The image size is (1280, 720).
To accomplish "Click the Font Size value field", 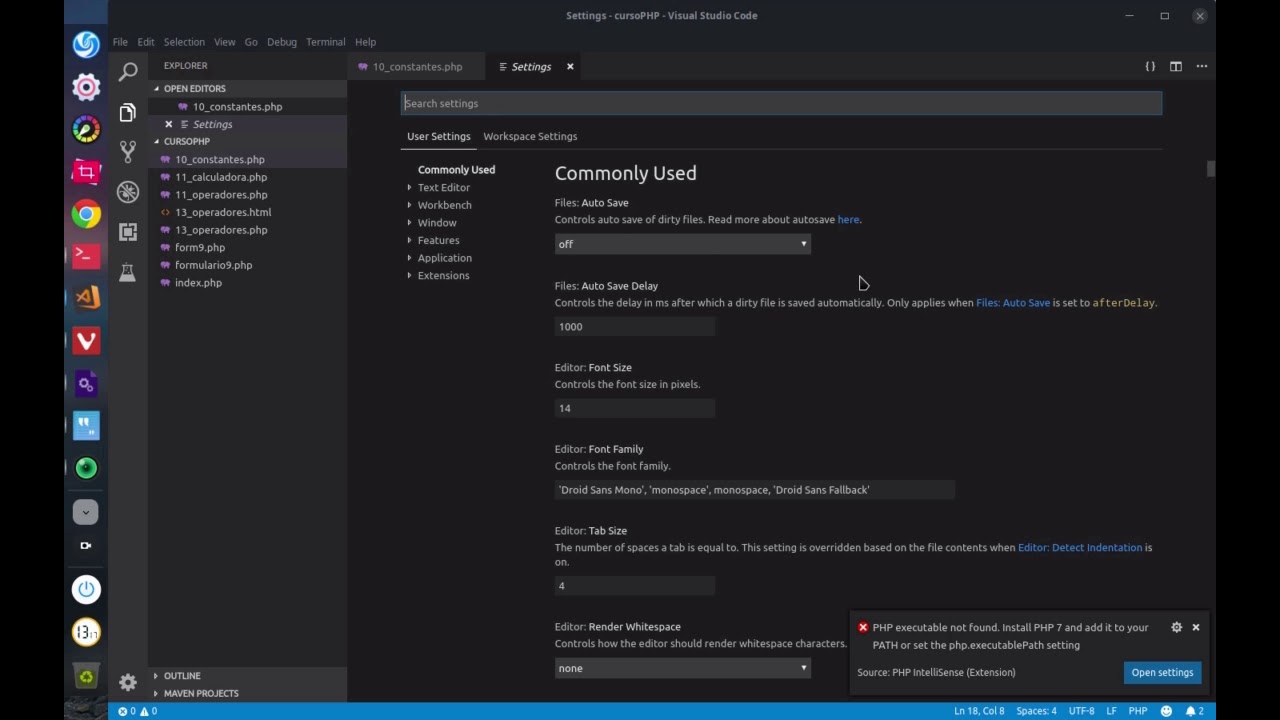I will [635, 408].
